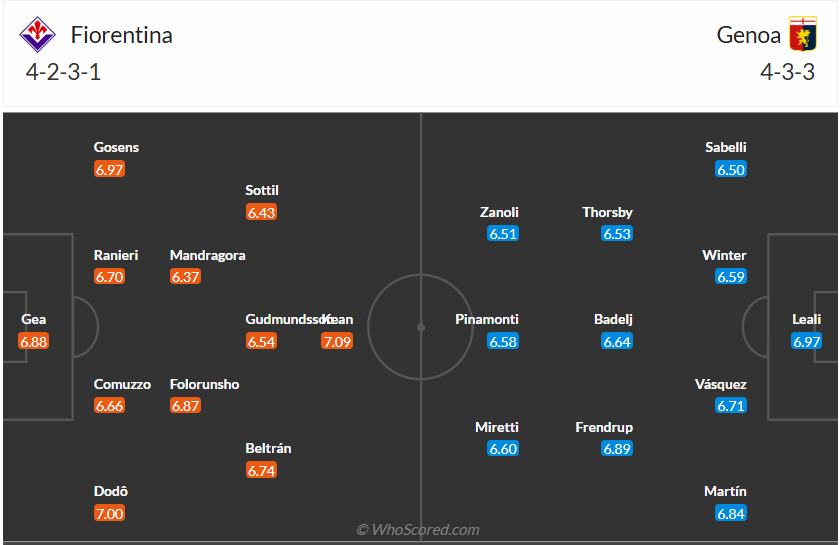Click Dodô's 7.00 rating badge

109,513
